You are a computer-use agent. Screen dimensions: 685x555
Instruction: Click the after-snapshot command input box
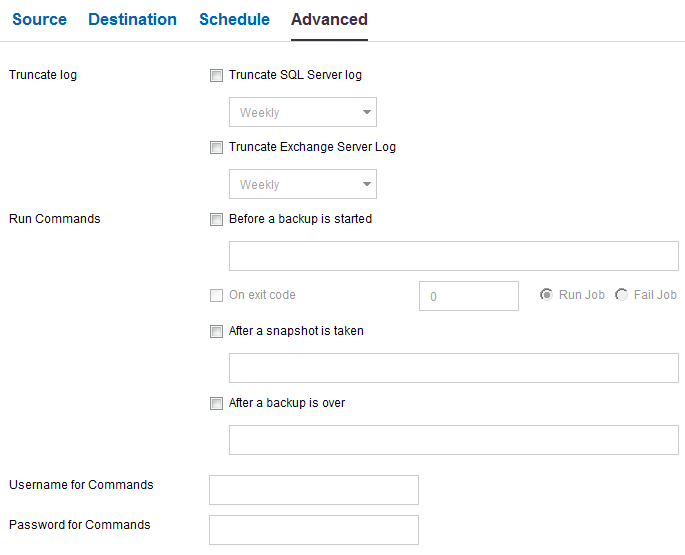coord(453,368)
